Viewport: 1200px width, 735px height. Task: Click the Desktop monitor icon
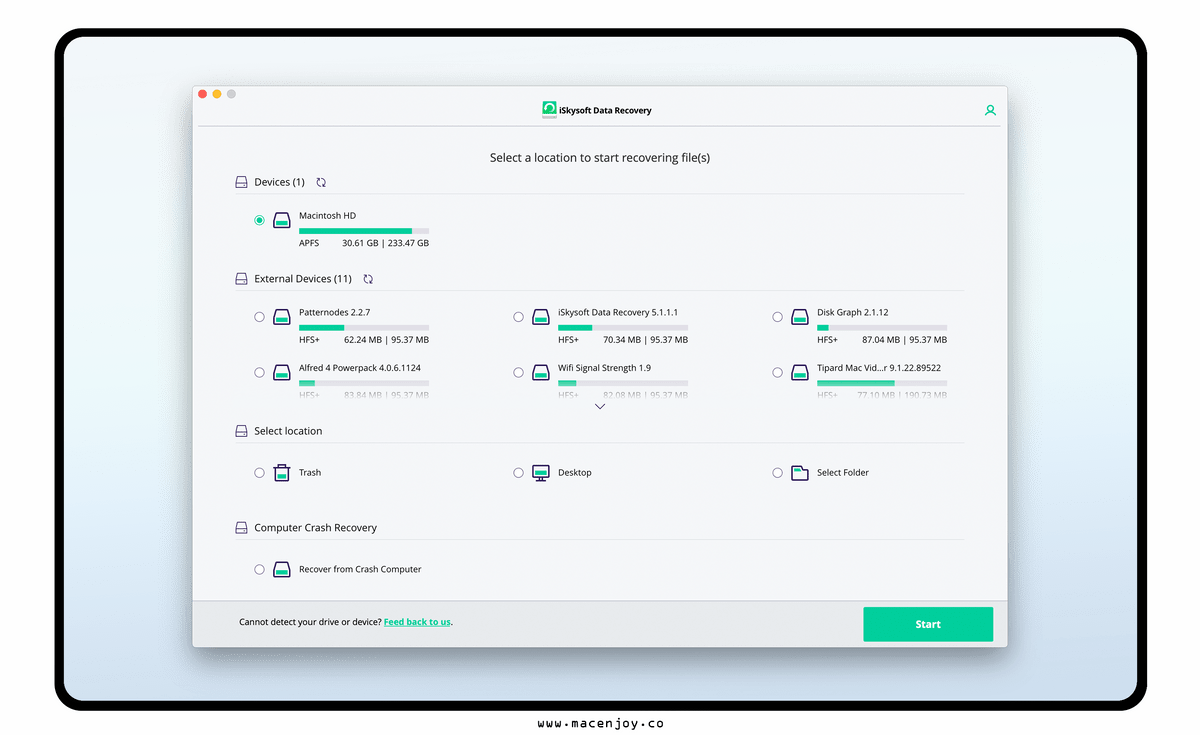[x=541, y=472]
